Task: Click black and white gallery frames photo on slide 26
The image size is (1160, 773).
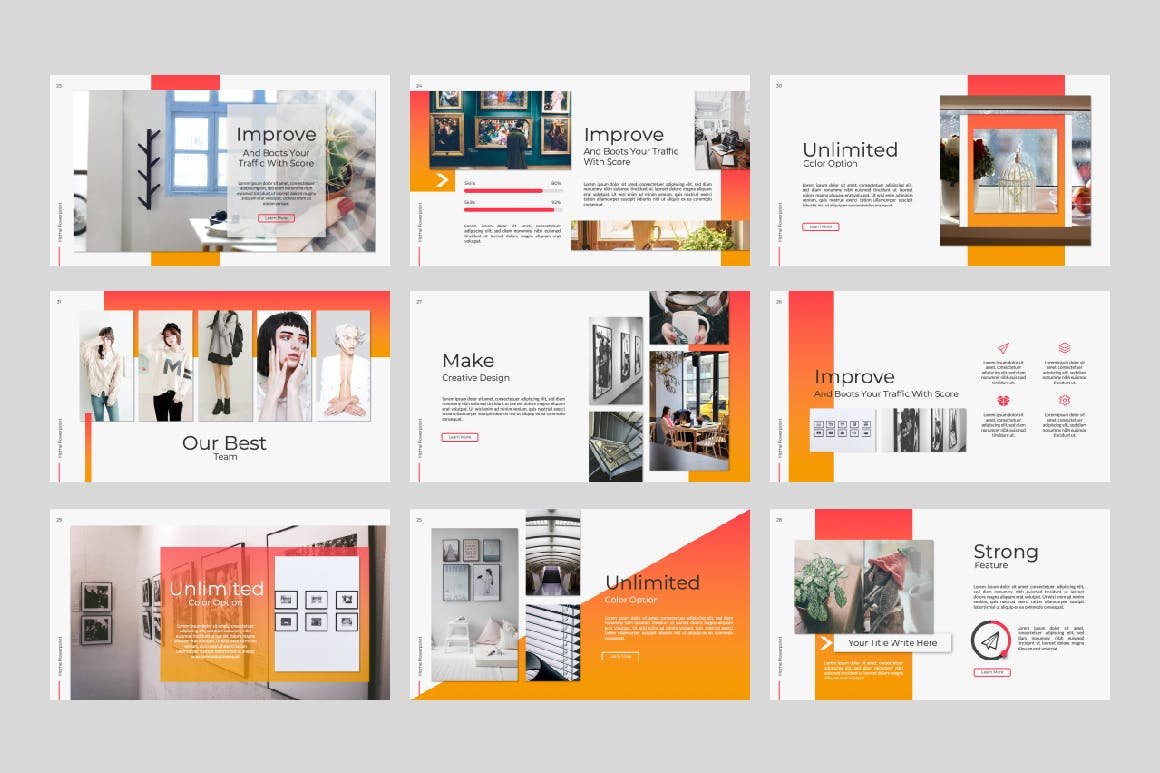Action: (x=925, y=429)
